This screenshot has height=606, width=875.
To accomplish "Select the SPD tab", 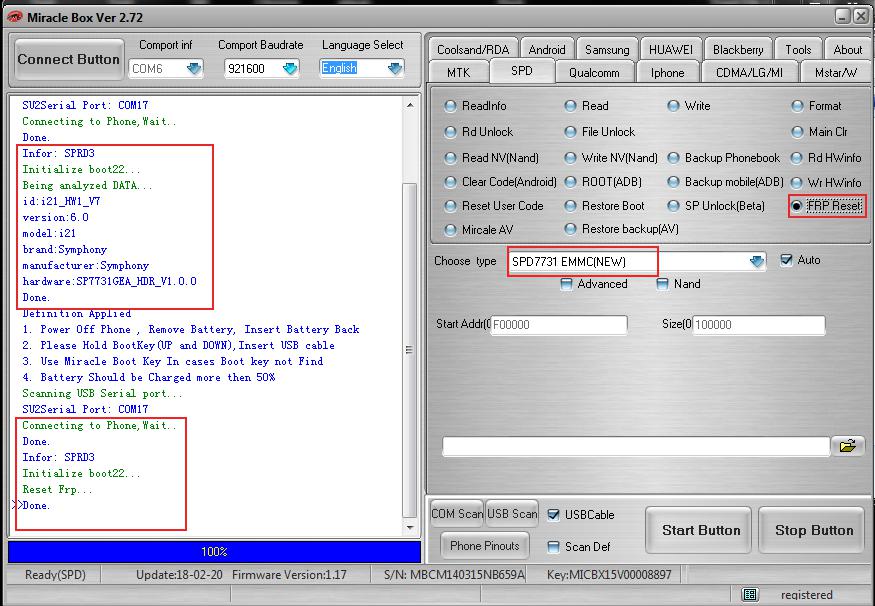I will point(522,71).
